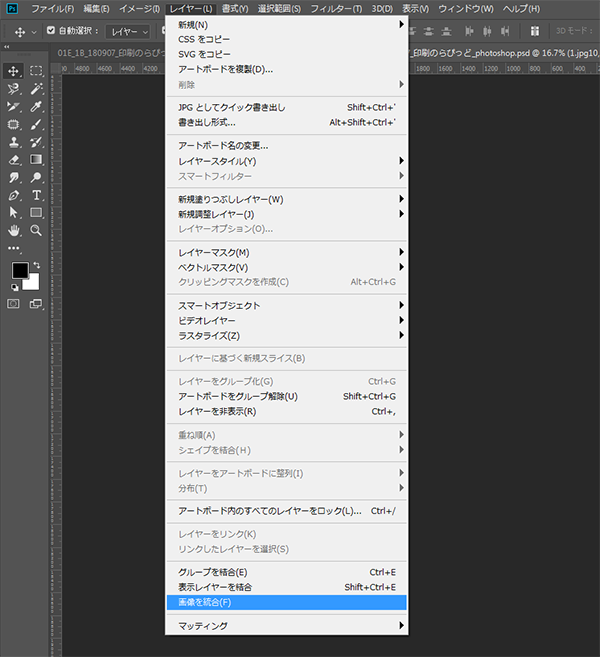Choose the Clone Stamp tool

14,142
